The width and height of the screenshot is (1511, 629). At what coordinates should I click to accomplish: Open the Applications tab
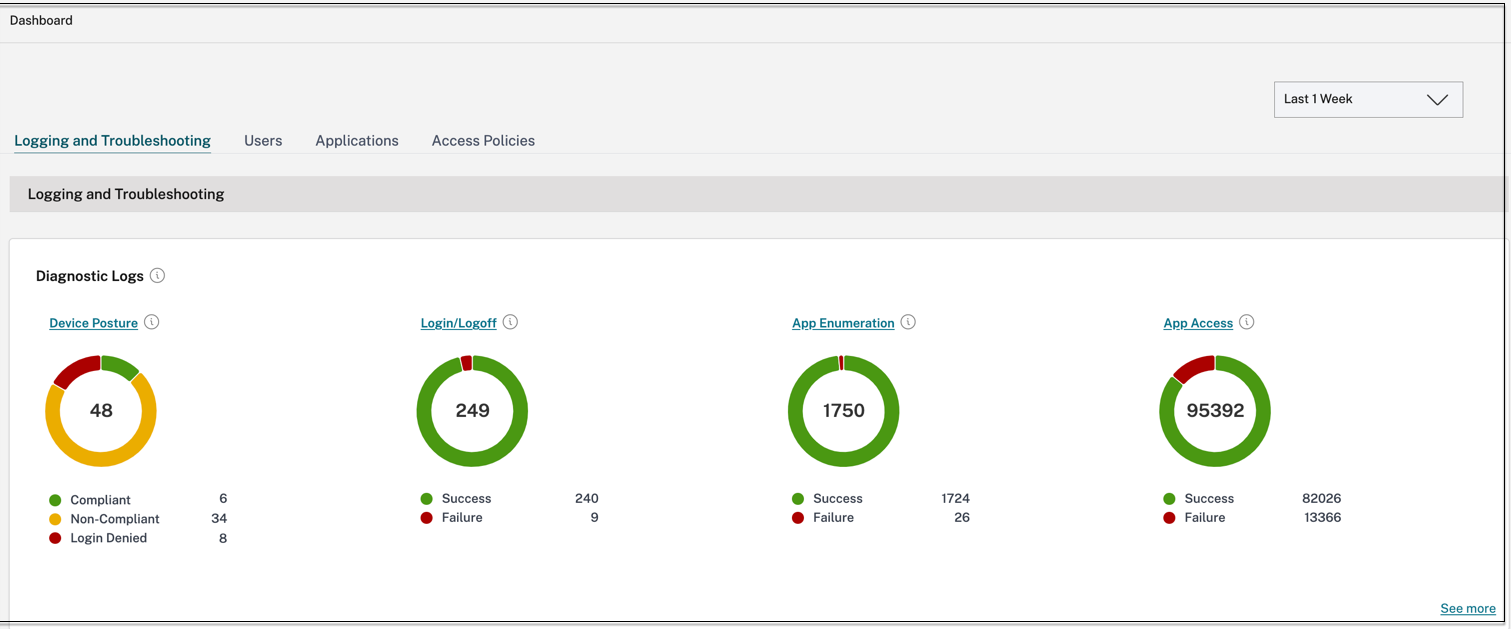pos(357,141)
